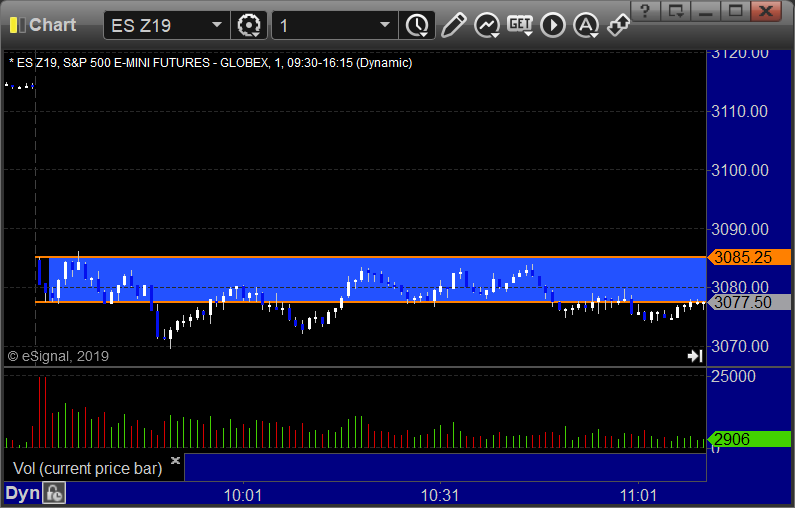This screenshot has height=508, width=795.
Task: Start bar replay with the play icon
Action: click(553, 25)
